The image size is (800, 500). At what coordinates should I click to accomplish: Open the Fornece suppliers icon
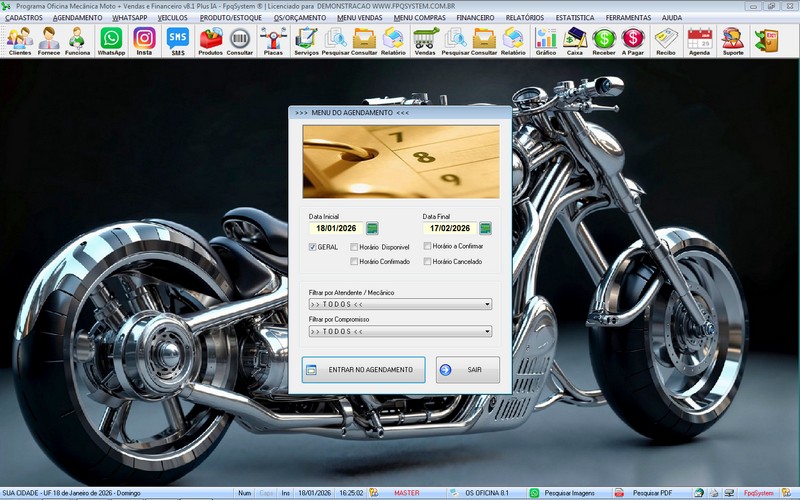click(x=49, y=41)
